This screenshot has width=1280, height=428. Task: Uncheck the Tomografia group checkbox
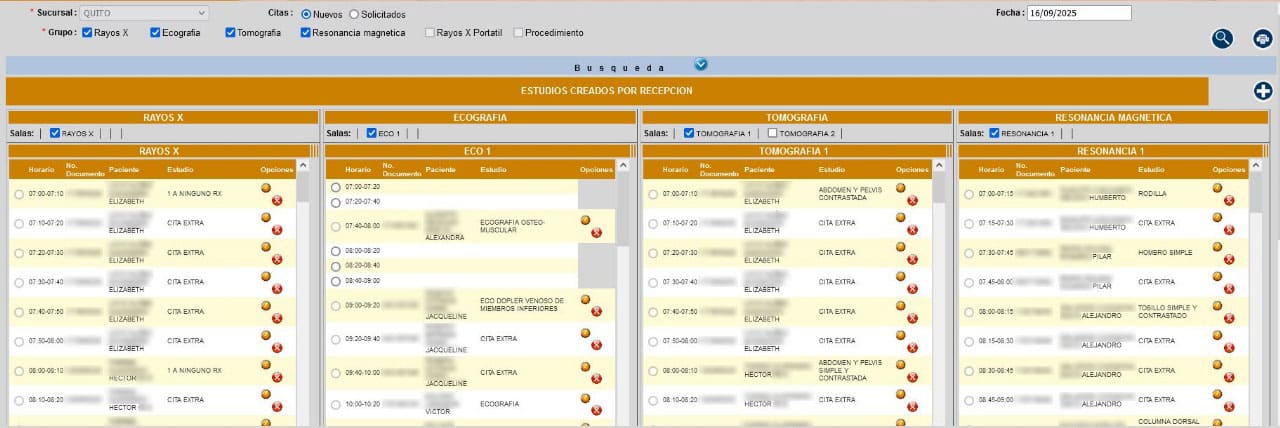point(231,33)
